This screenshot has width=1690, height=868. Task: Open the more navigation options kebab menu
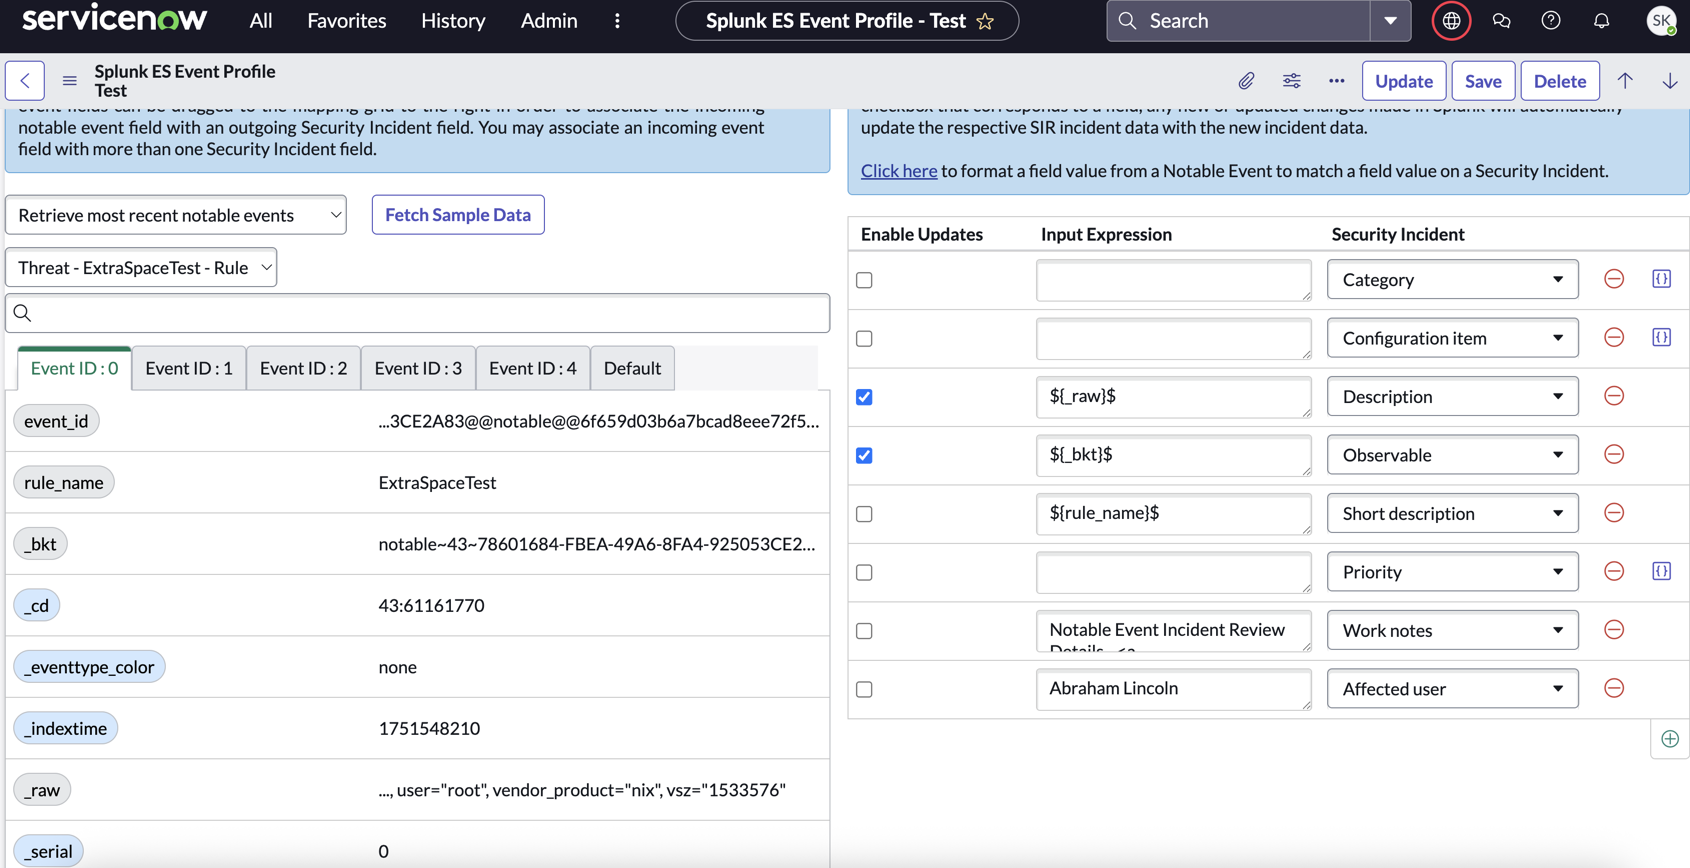click(x=617, y=21)
